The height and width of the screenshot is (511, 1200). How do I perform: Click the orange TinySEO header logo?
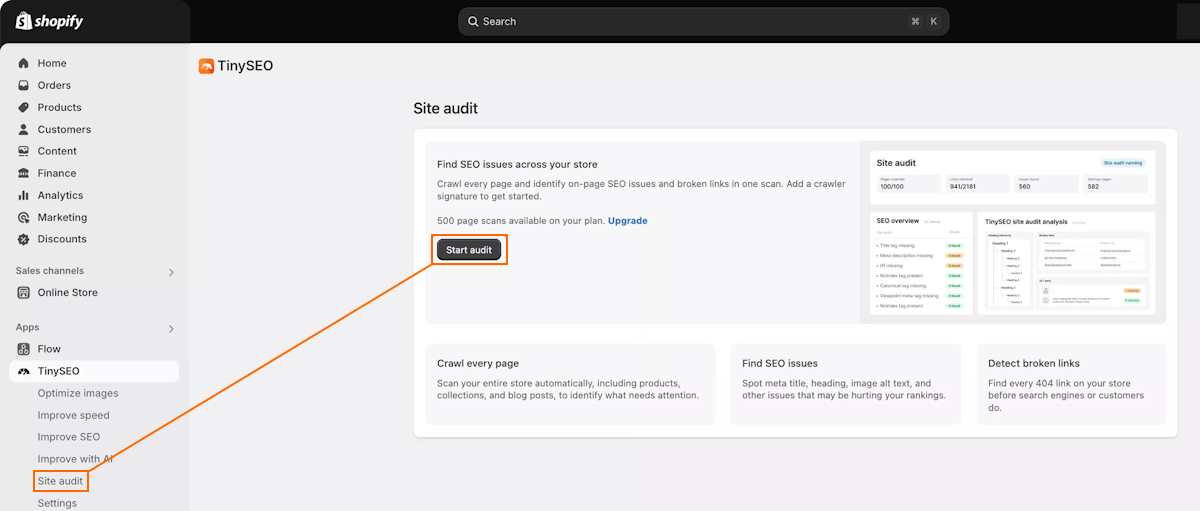206,66
